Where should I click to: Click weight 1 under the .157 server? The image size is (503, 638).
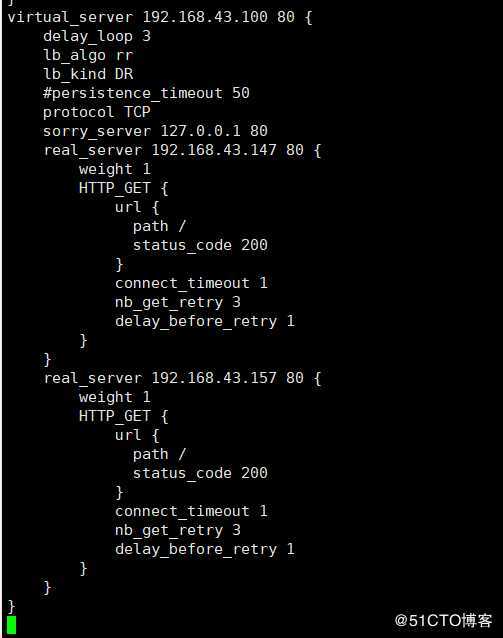click(115, 397)
